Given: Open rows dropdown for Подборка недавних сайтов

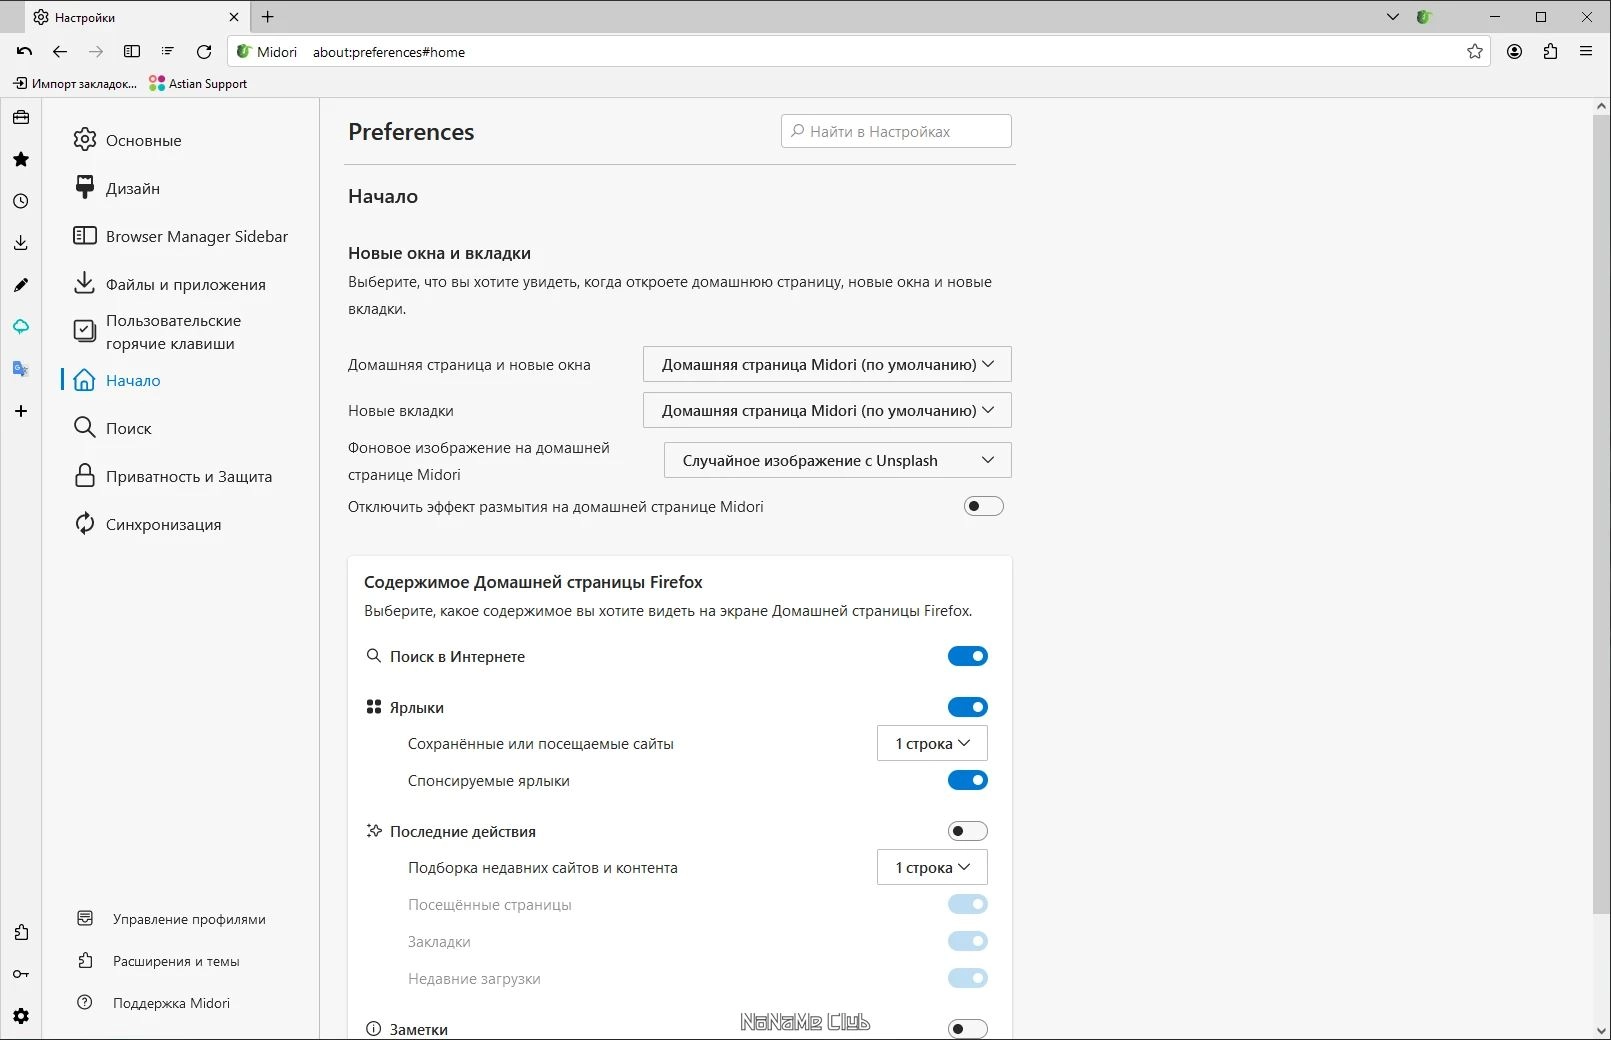Looking at the screenshot, I should pos(932,867).
